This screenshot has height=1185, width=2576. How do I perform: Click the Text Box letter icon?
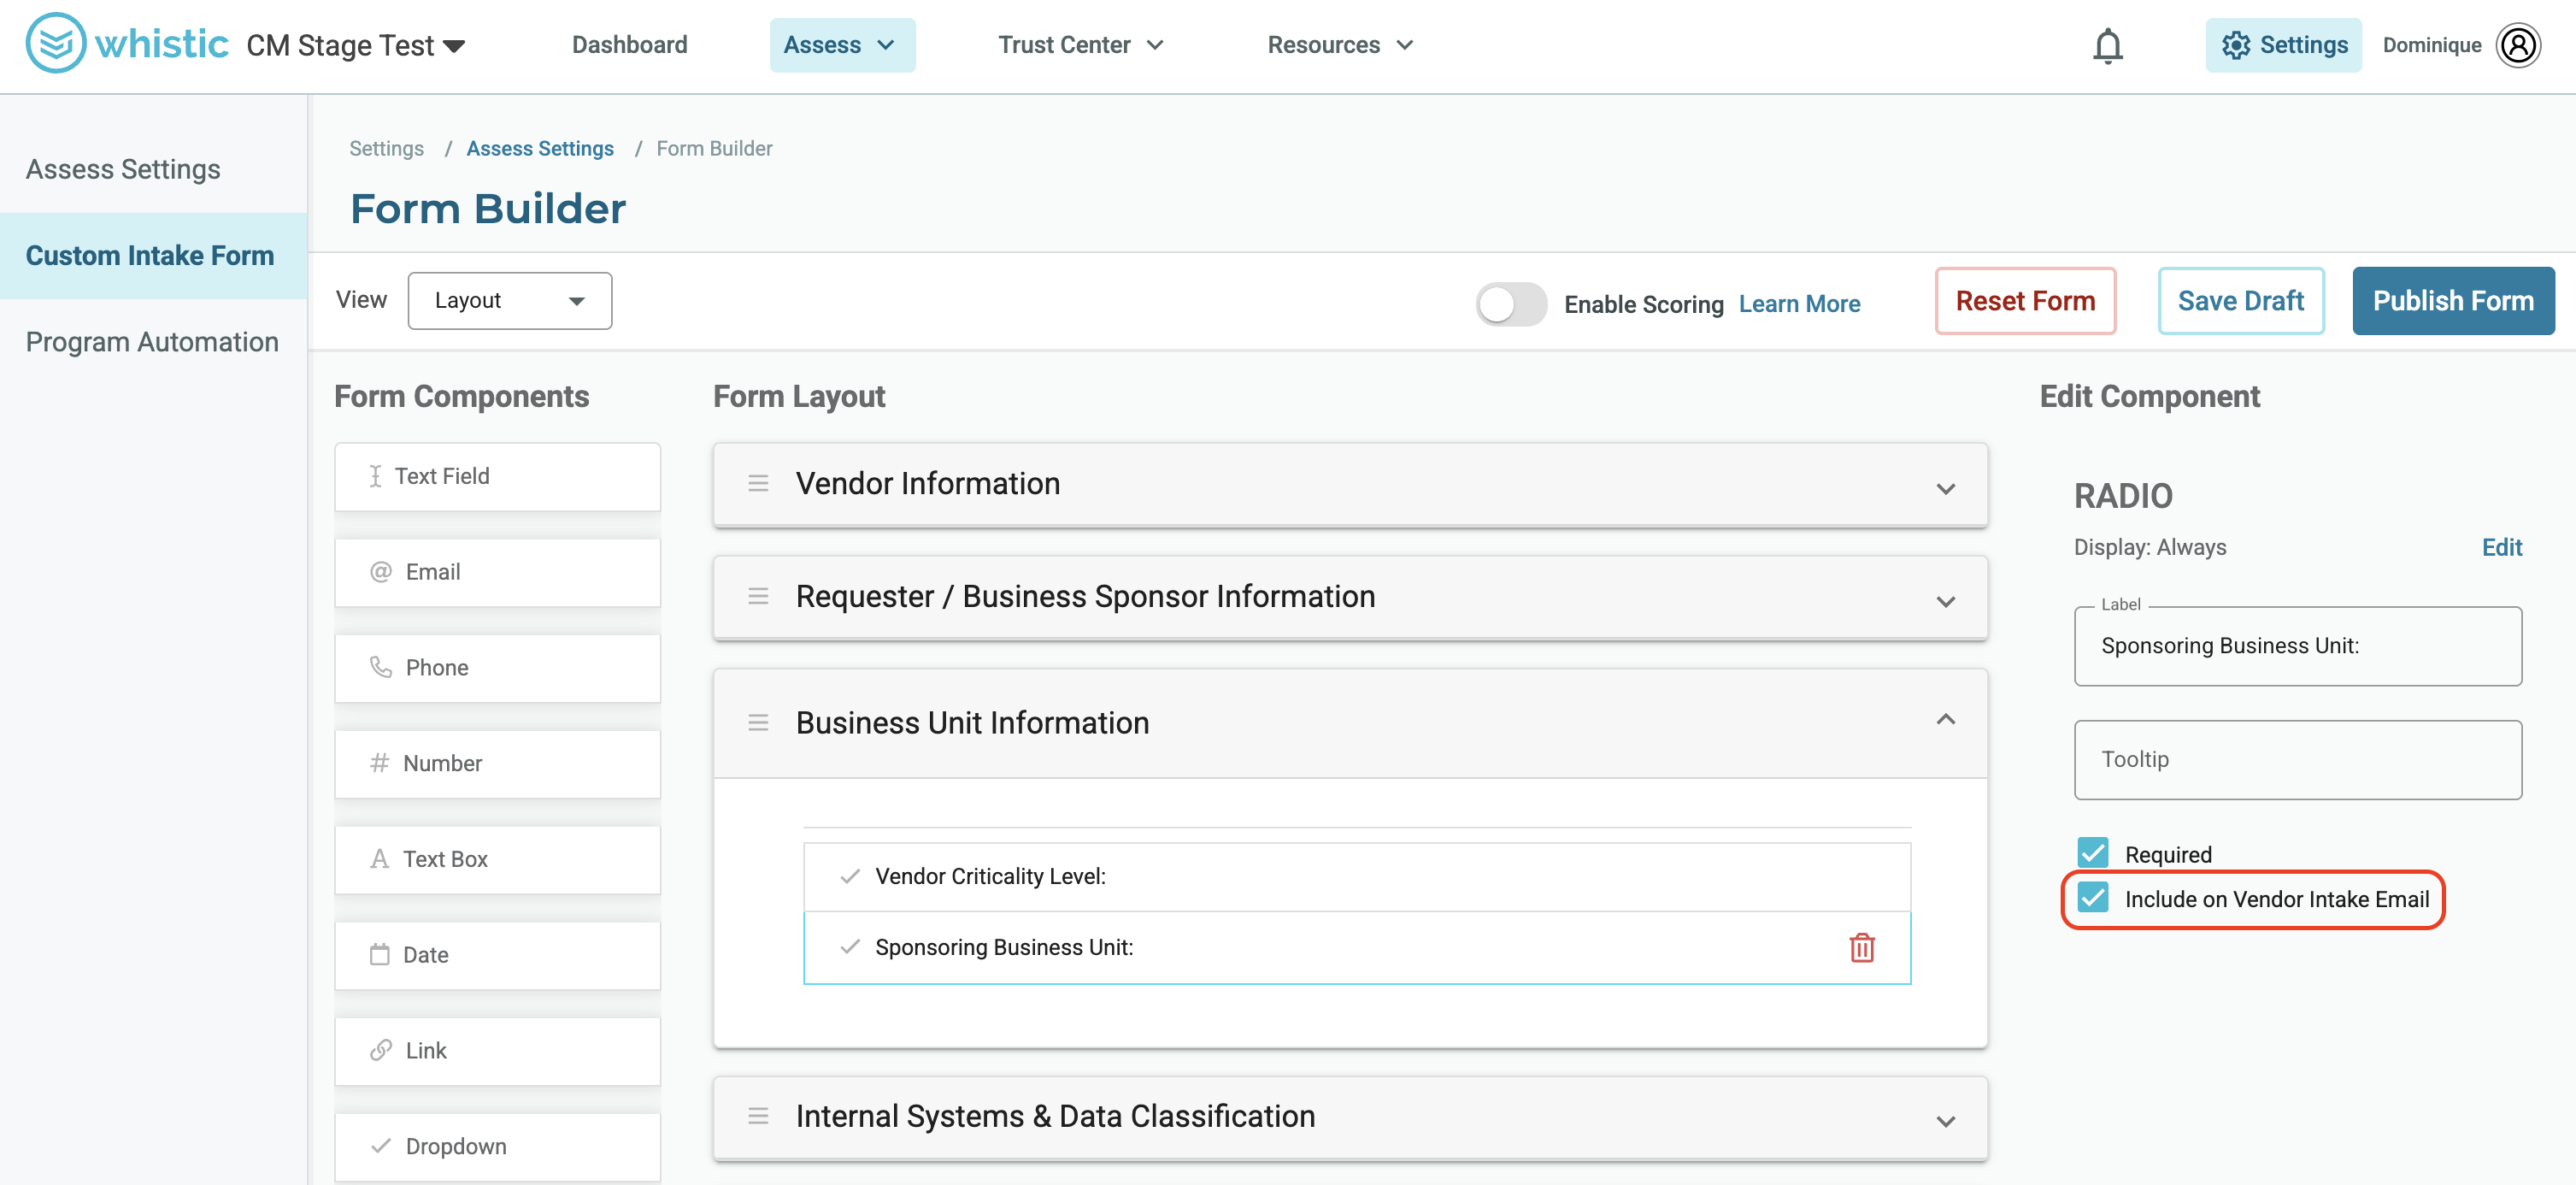379,859
